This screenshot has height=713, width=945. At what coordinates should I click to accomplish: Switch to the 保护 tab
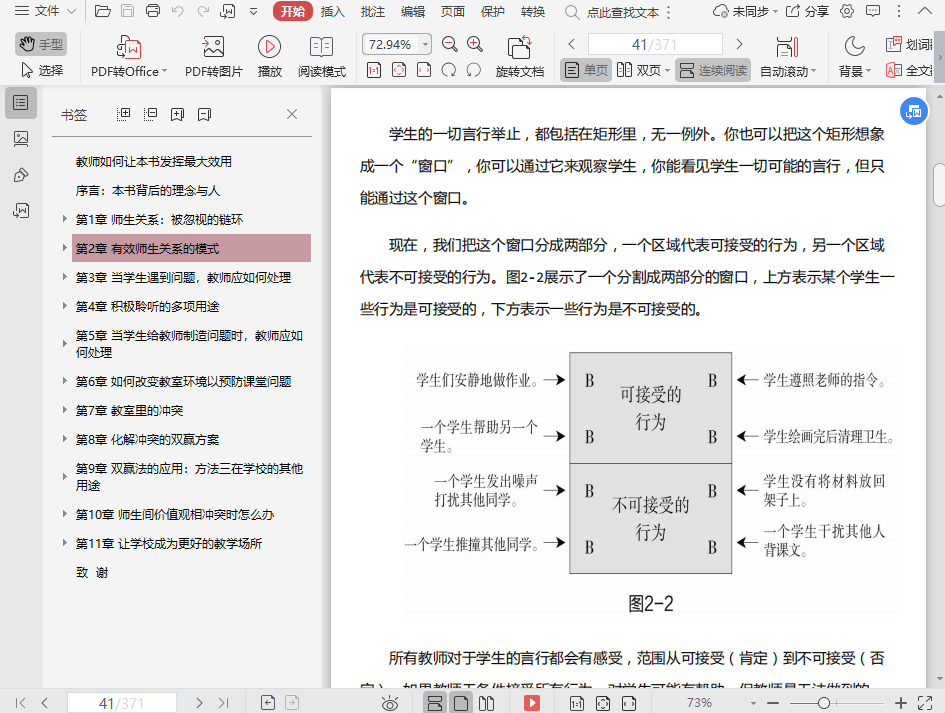(x=492, y=11)
